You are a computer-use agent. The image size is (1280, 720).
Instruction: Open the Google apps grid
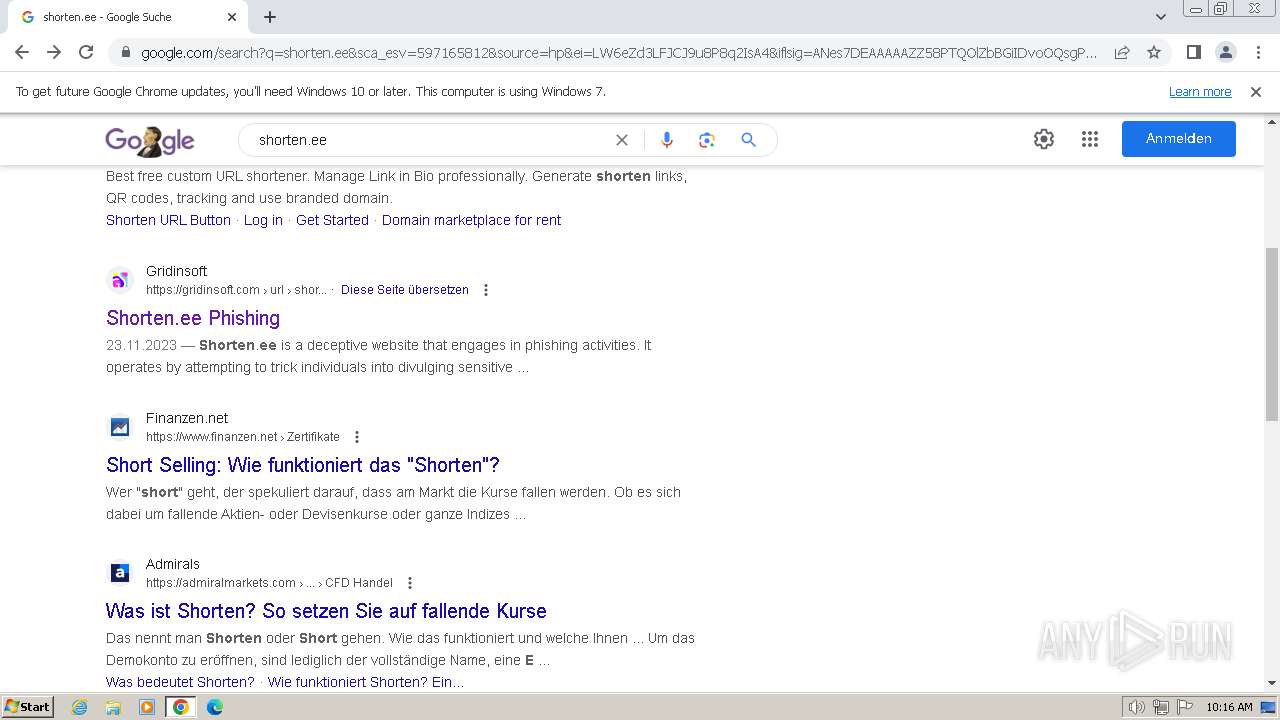[x=1090, y=139]
